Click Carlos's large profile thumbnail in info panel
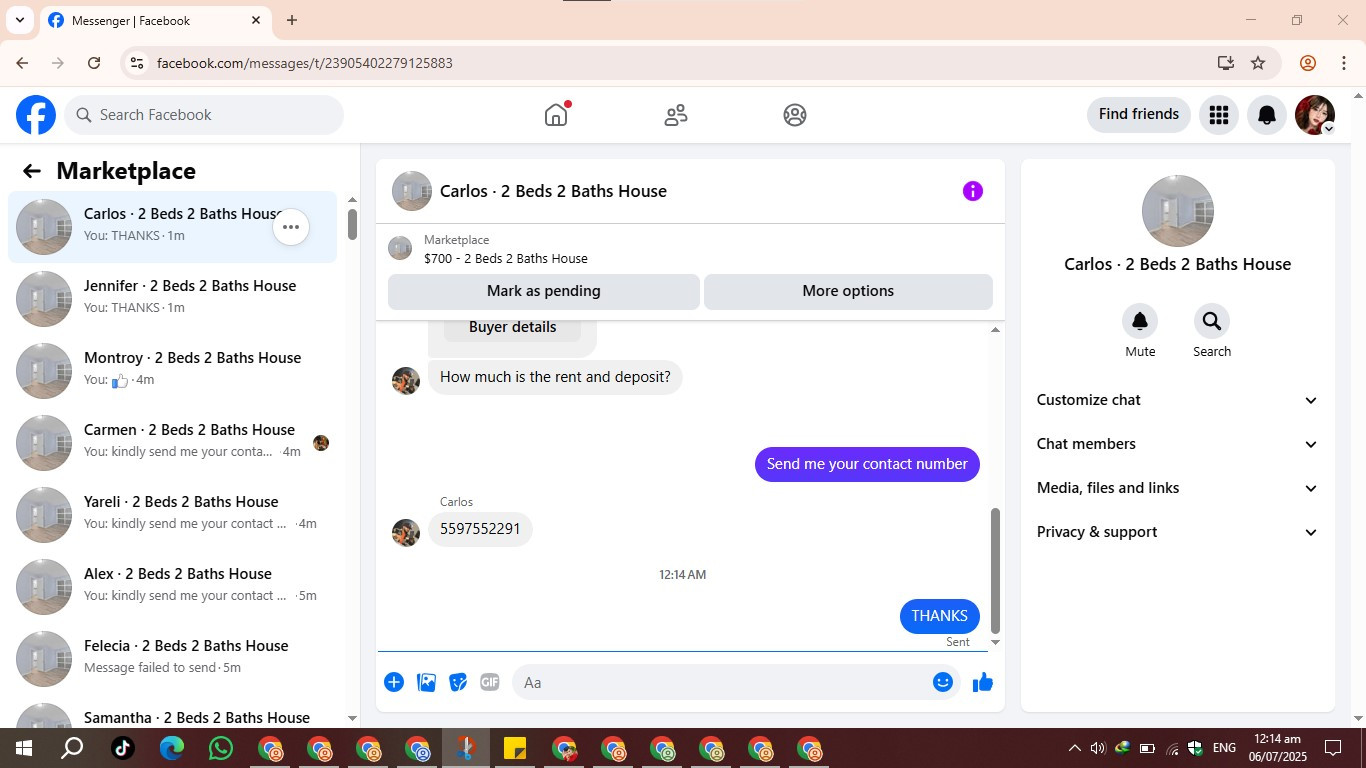 click(1178, 211)
